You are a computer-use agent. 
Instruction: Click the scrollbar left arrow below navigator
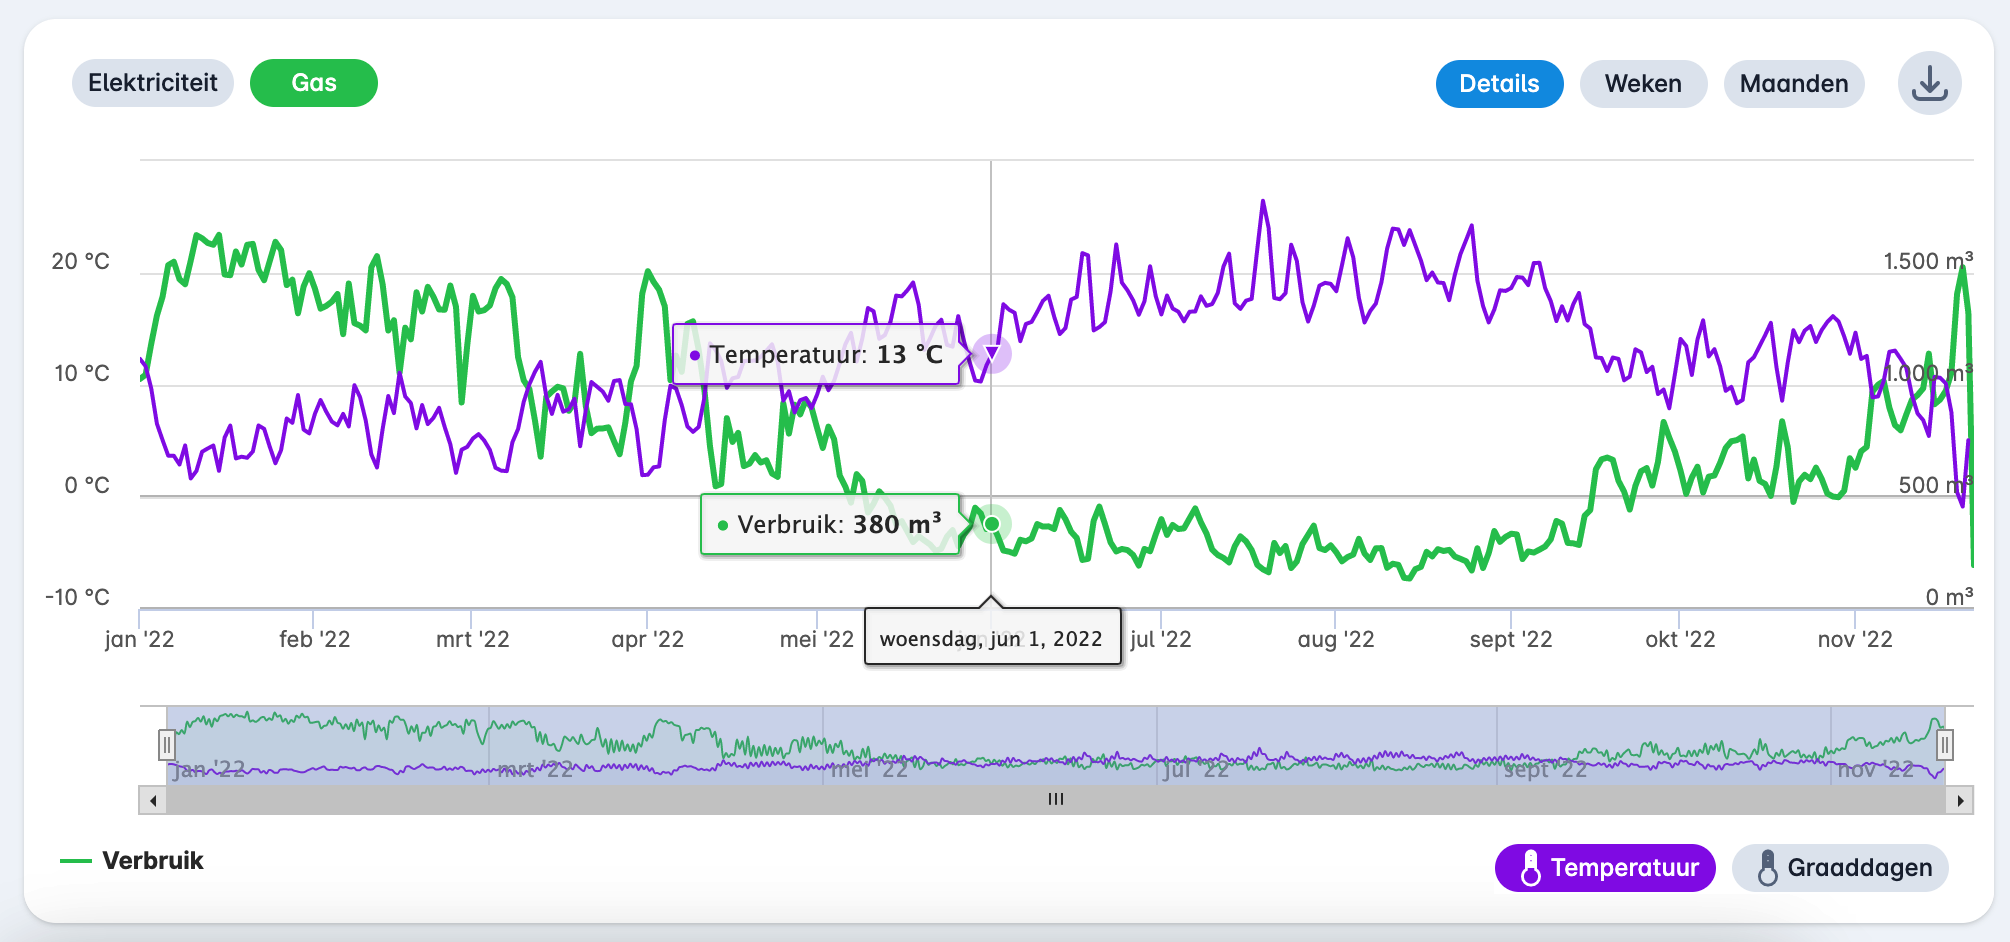click(x=152, y=800)
